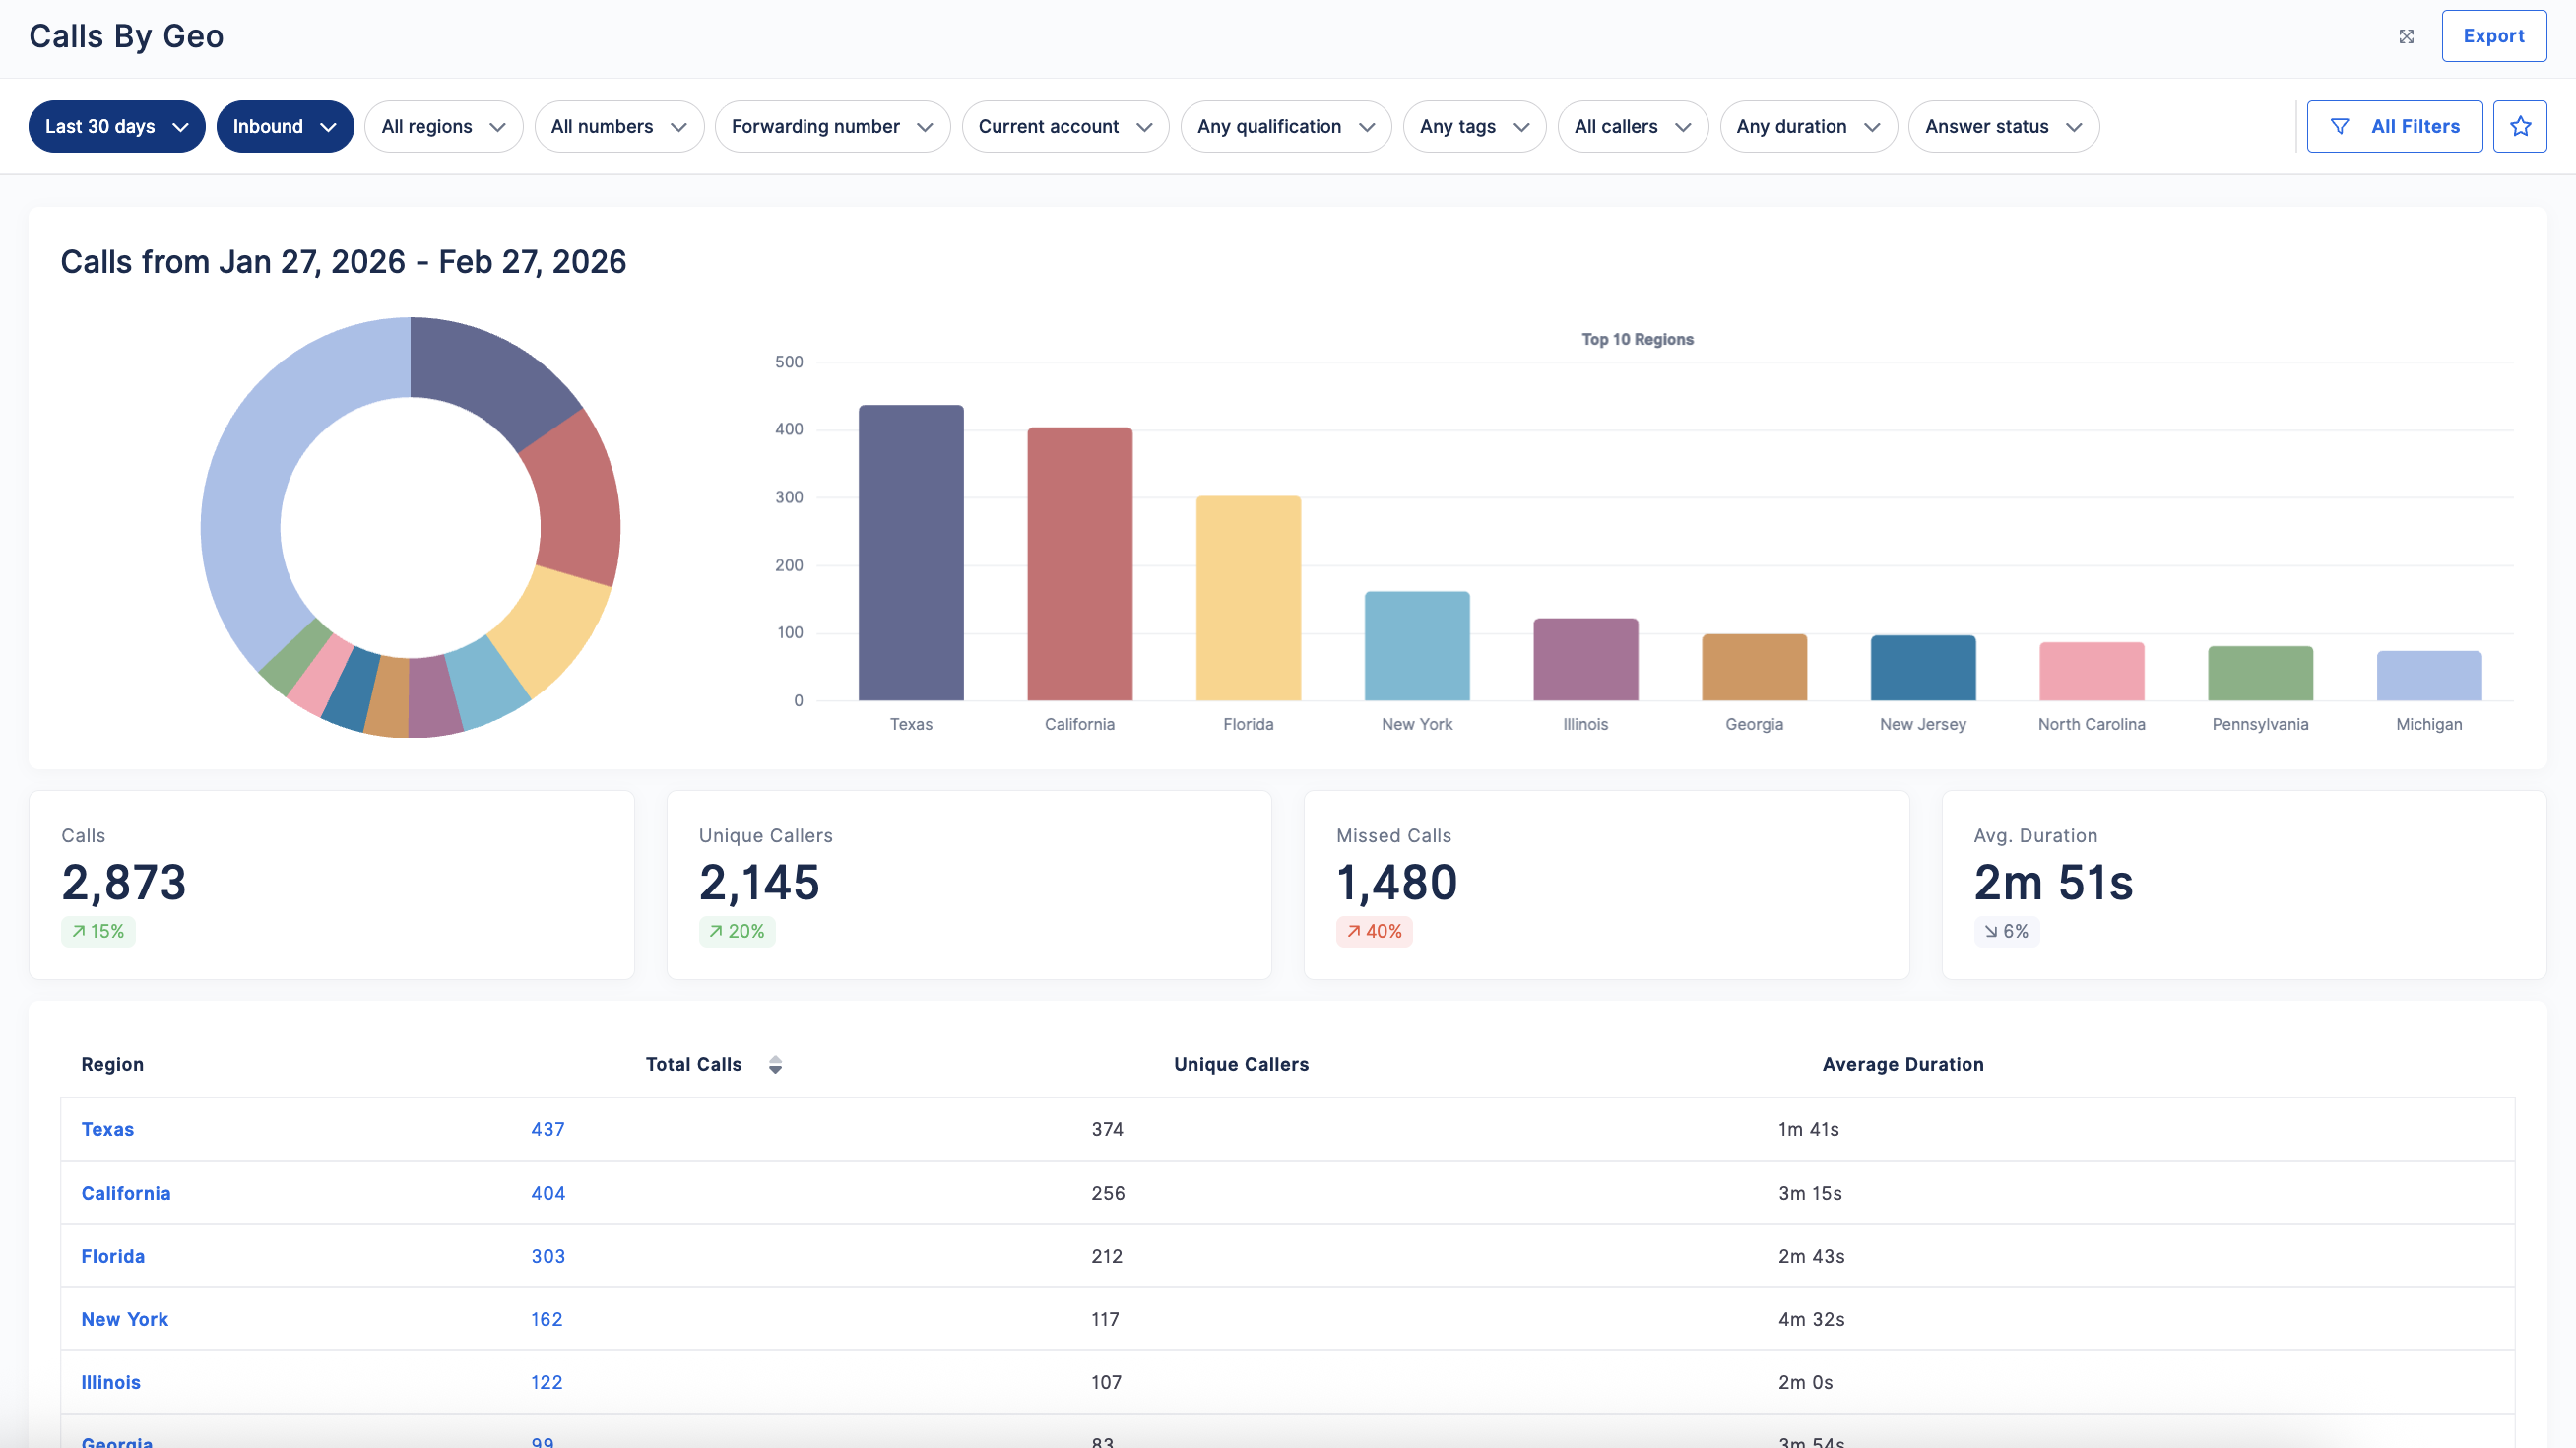
Task: Click the Florida bar in chart
Action: click(1248, 598)
